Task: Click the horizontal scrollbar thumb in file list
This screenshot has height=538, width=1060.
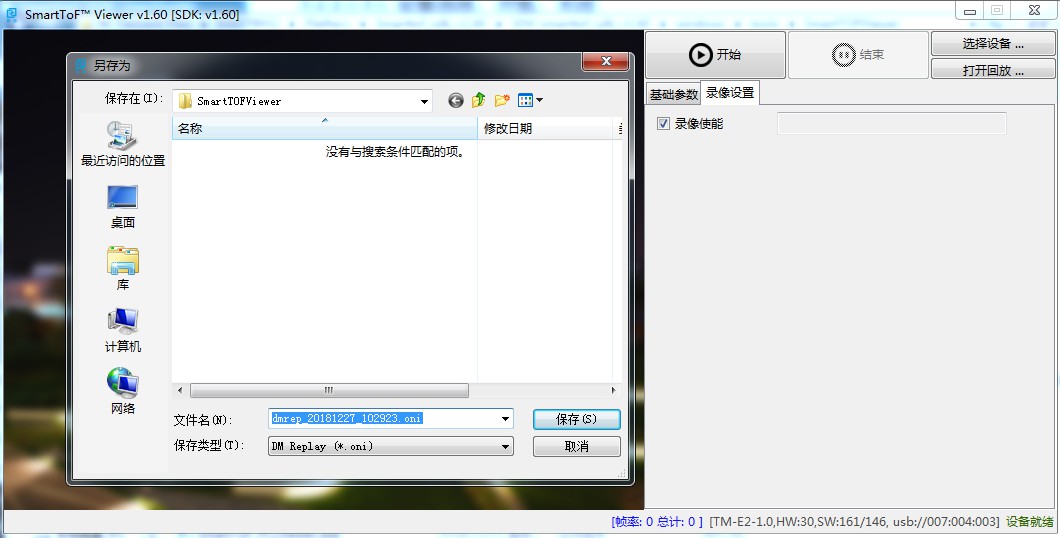Action: pyautogui.click(x=329, y=391)
